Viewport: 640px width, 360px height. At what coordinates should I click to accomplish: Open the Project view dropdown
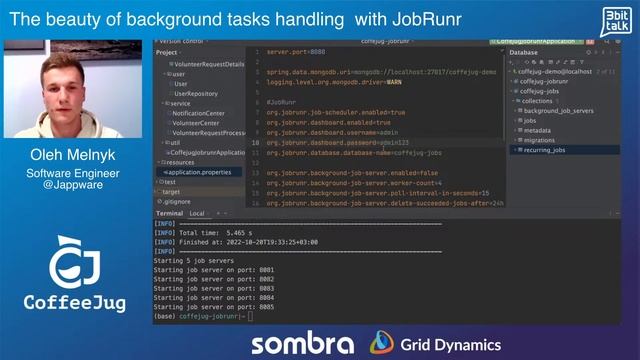coord(169,53)
